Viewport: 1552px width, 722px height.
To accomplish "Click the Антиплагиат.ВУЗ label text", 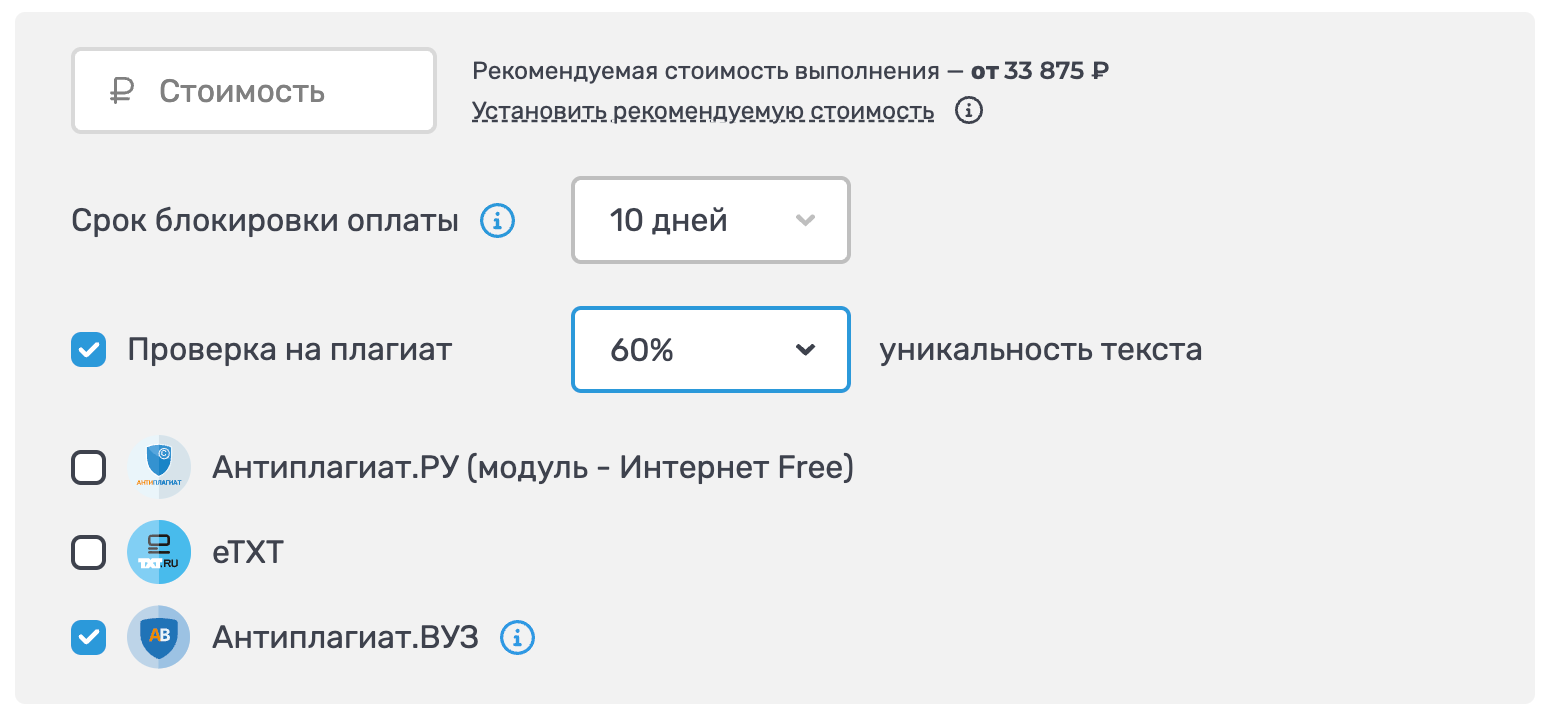I will [346, 637].
